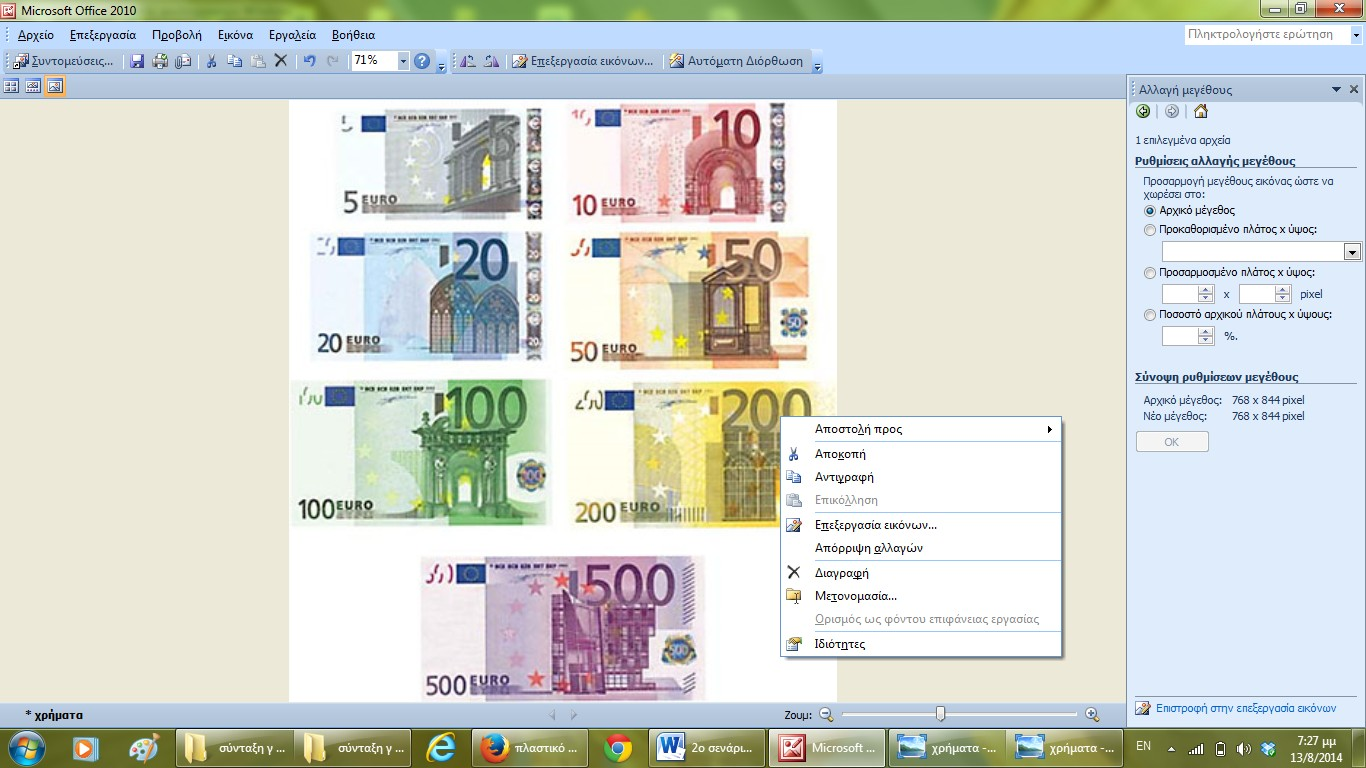The image size is (1366, 768).
Task: Click the Πληκτρολογήστε ερώτηση help search box
Action: [x=1266, y=34]
